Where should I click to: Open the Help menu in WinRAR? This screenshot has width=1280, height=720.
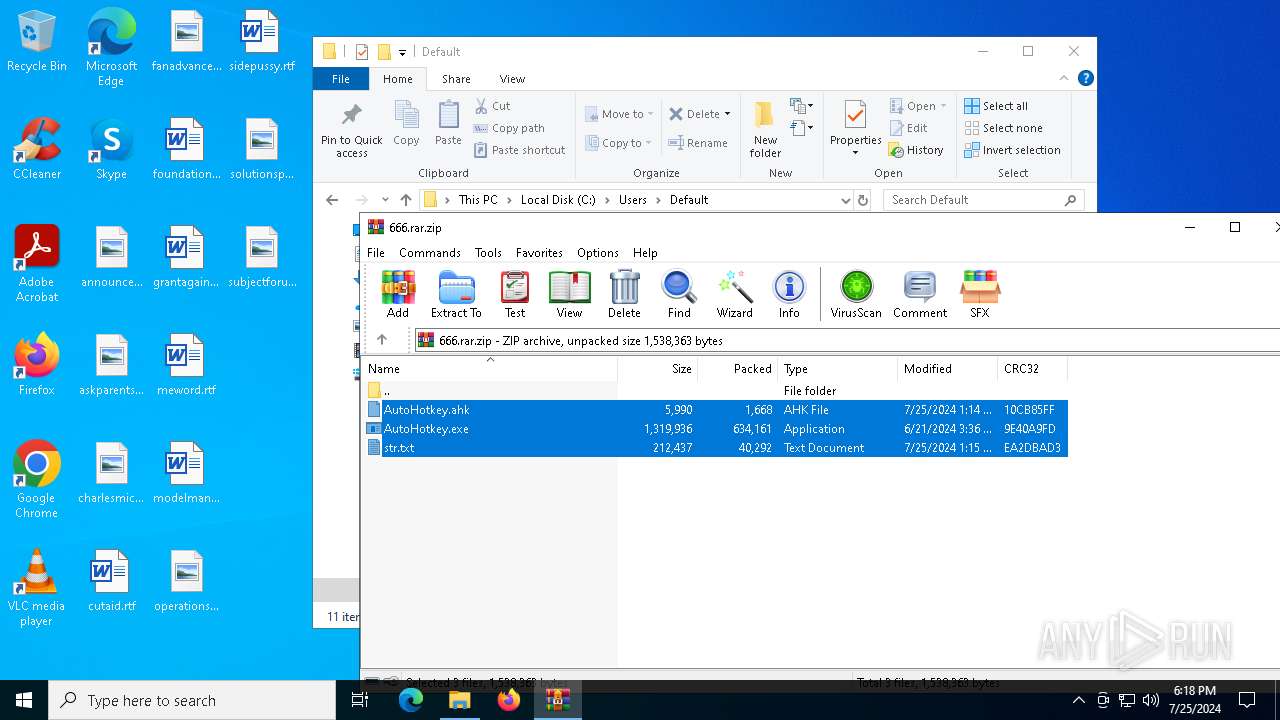(x=645, y=253)
